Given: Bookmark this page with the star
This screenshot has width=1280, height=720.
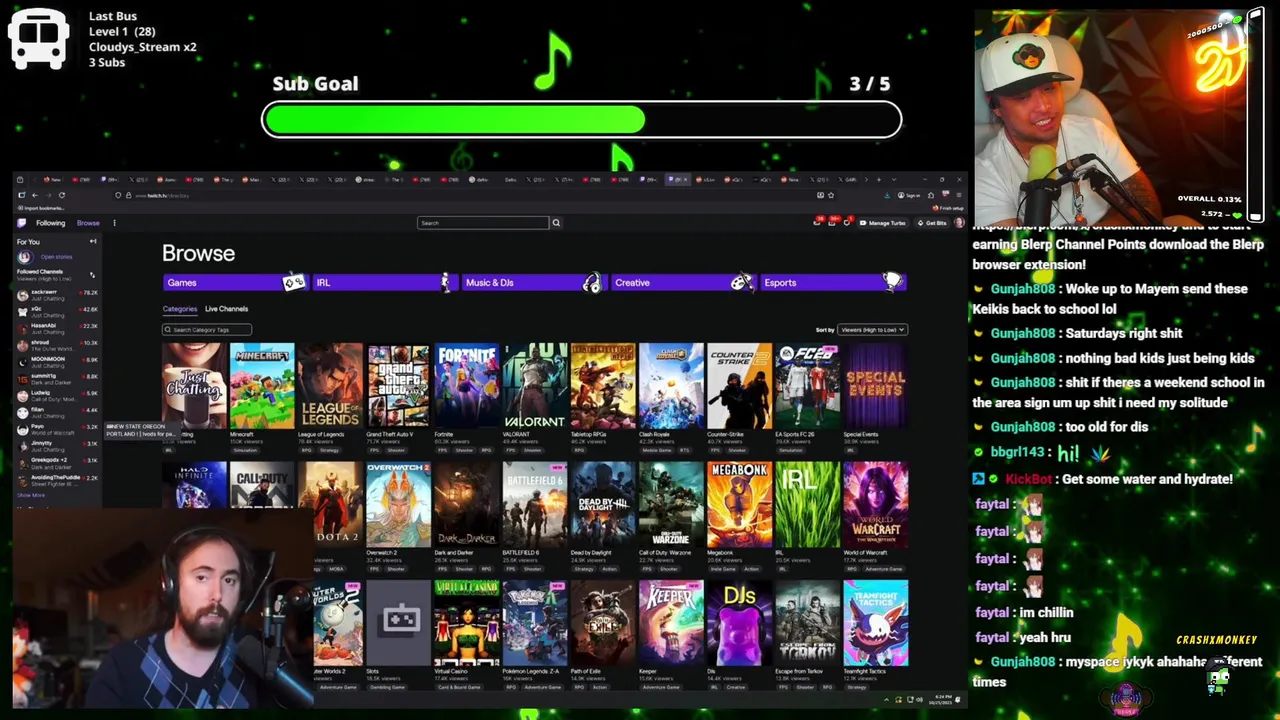Looking at the screenshot, I should (831, 195).
